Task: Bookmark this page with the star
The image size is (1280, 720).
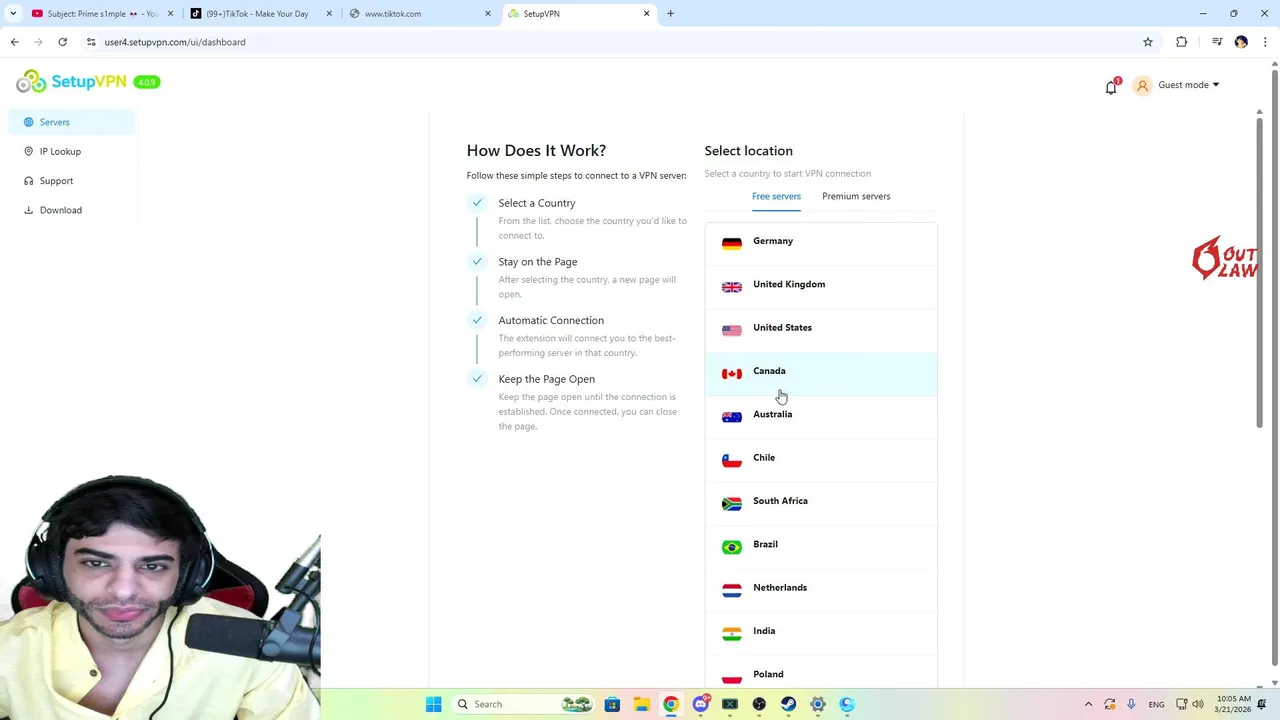Action: (1148, 42)
